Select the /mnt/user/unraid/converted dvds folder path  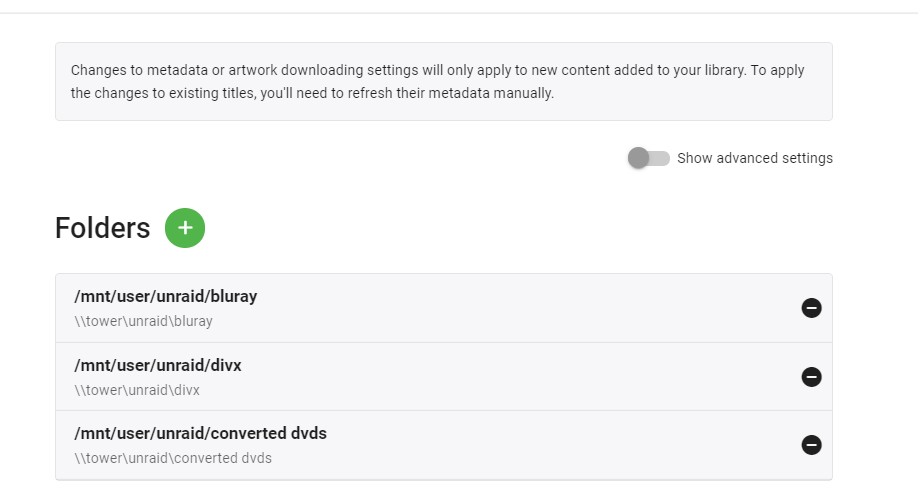click(x=200, y=434)
